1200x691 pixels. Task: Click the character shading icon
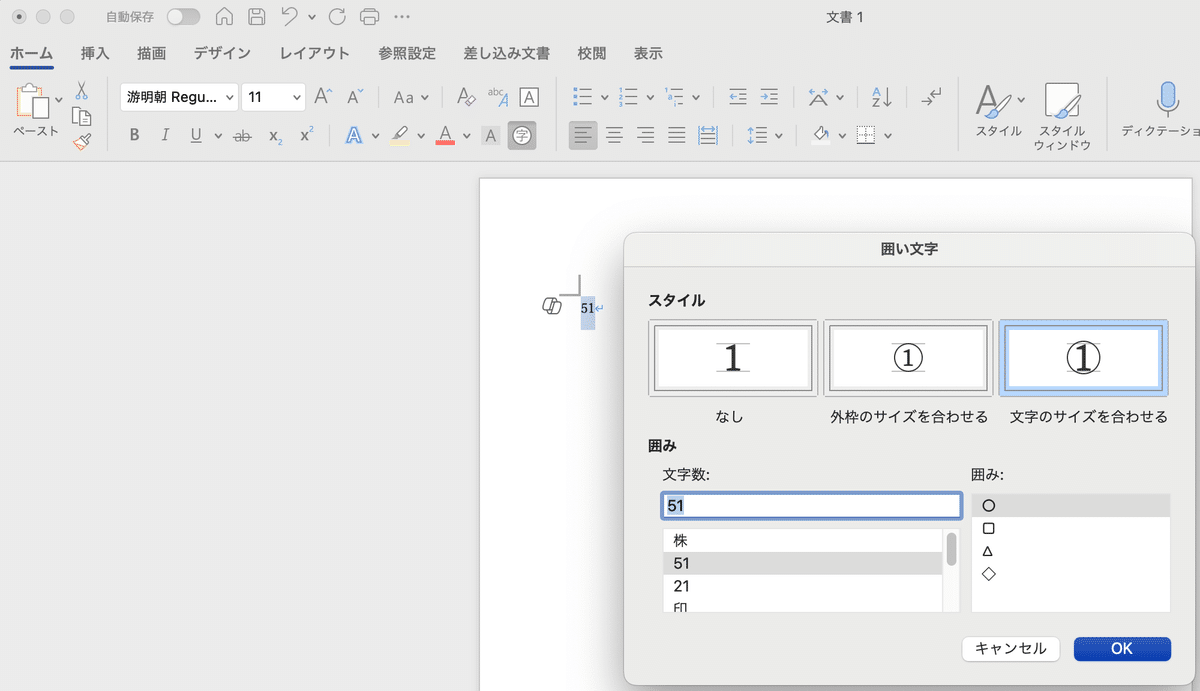(490, 136)
